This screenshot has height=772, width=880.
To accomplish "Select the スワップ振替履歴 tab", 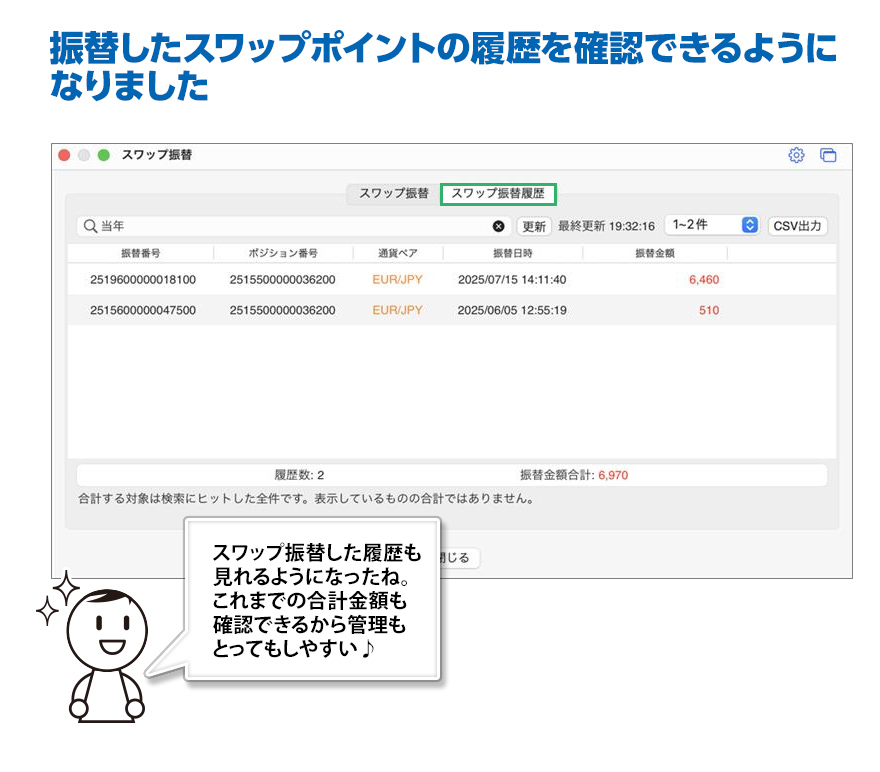I will [x=498, y=193].
